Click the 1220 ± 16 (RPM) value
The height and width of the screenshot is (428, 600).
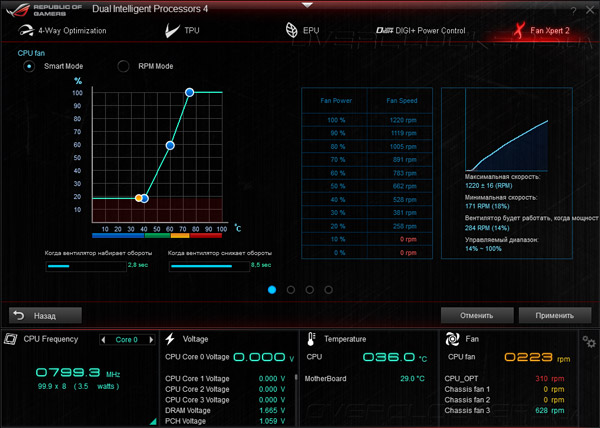click(488, 186)
